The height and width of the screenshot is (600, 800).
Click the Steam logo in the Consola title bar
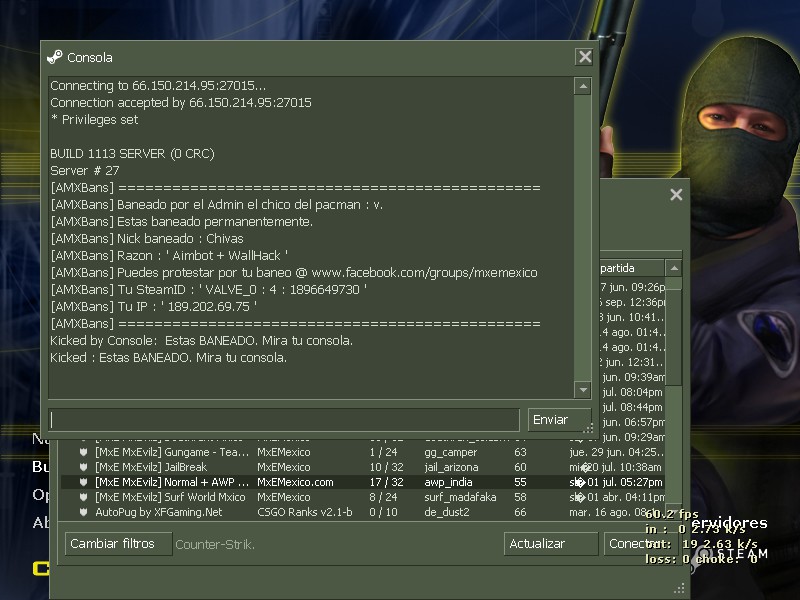54,57
